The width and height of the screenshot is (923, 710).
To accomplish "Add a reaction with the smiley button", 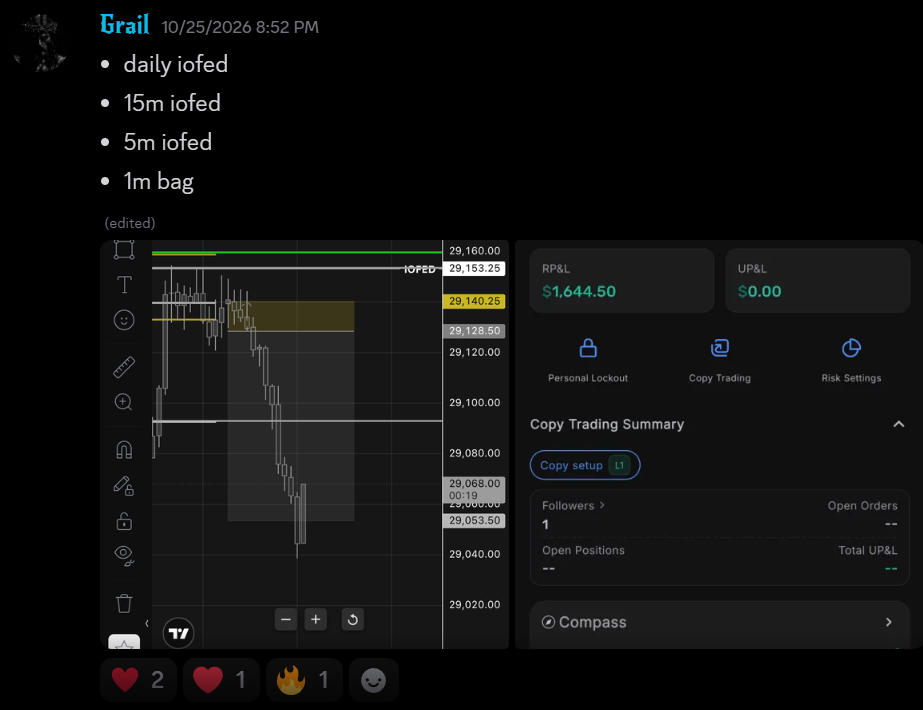I will tap(374, 680).
